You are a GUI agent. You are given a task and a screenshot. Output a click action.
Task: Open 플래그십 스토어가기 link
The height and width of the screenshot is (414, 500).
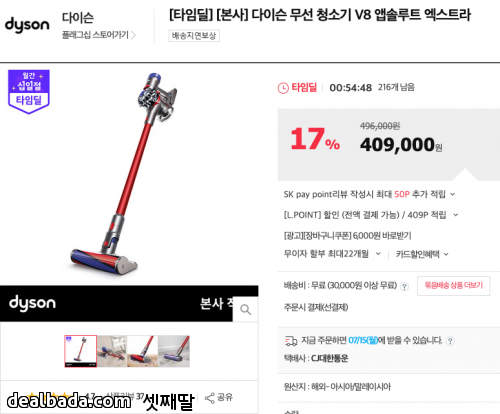pyautogui.click(x=99, y=35)
